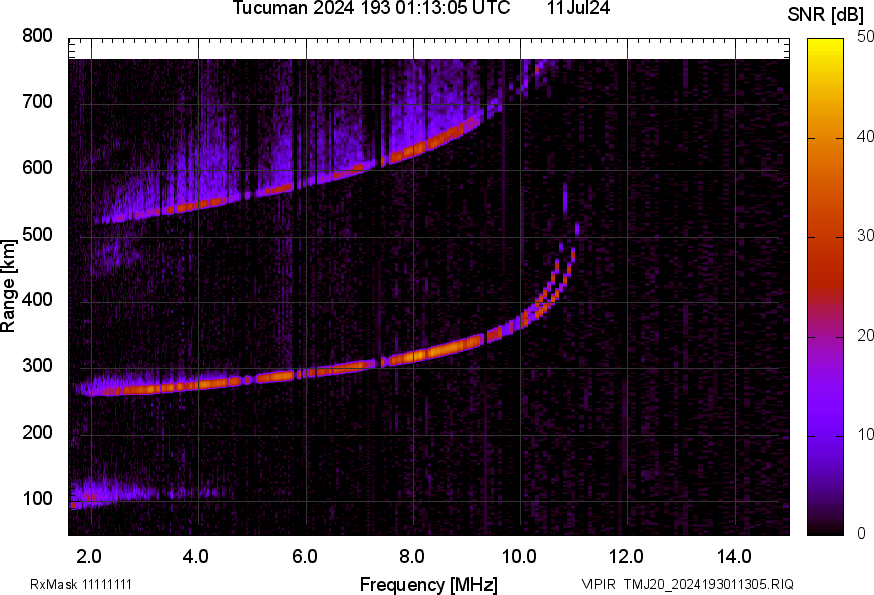Click the Range [km] axis label
Screen dimensions: 874x595
click(10, 286)
